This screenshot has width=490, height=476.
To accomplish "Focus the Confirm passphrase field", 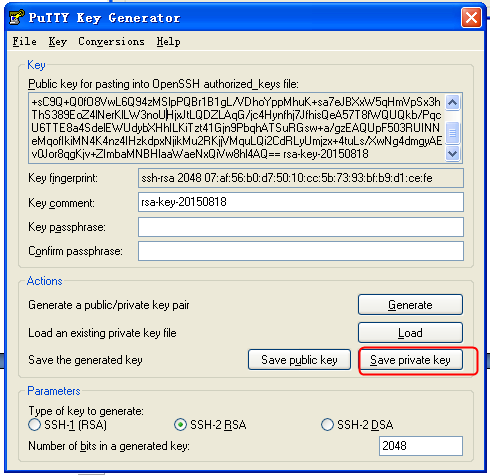I will pos(301,251).
